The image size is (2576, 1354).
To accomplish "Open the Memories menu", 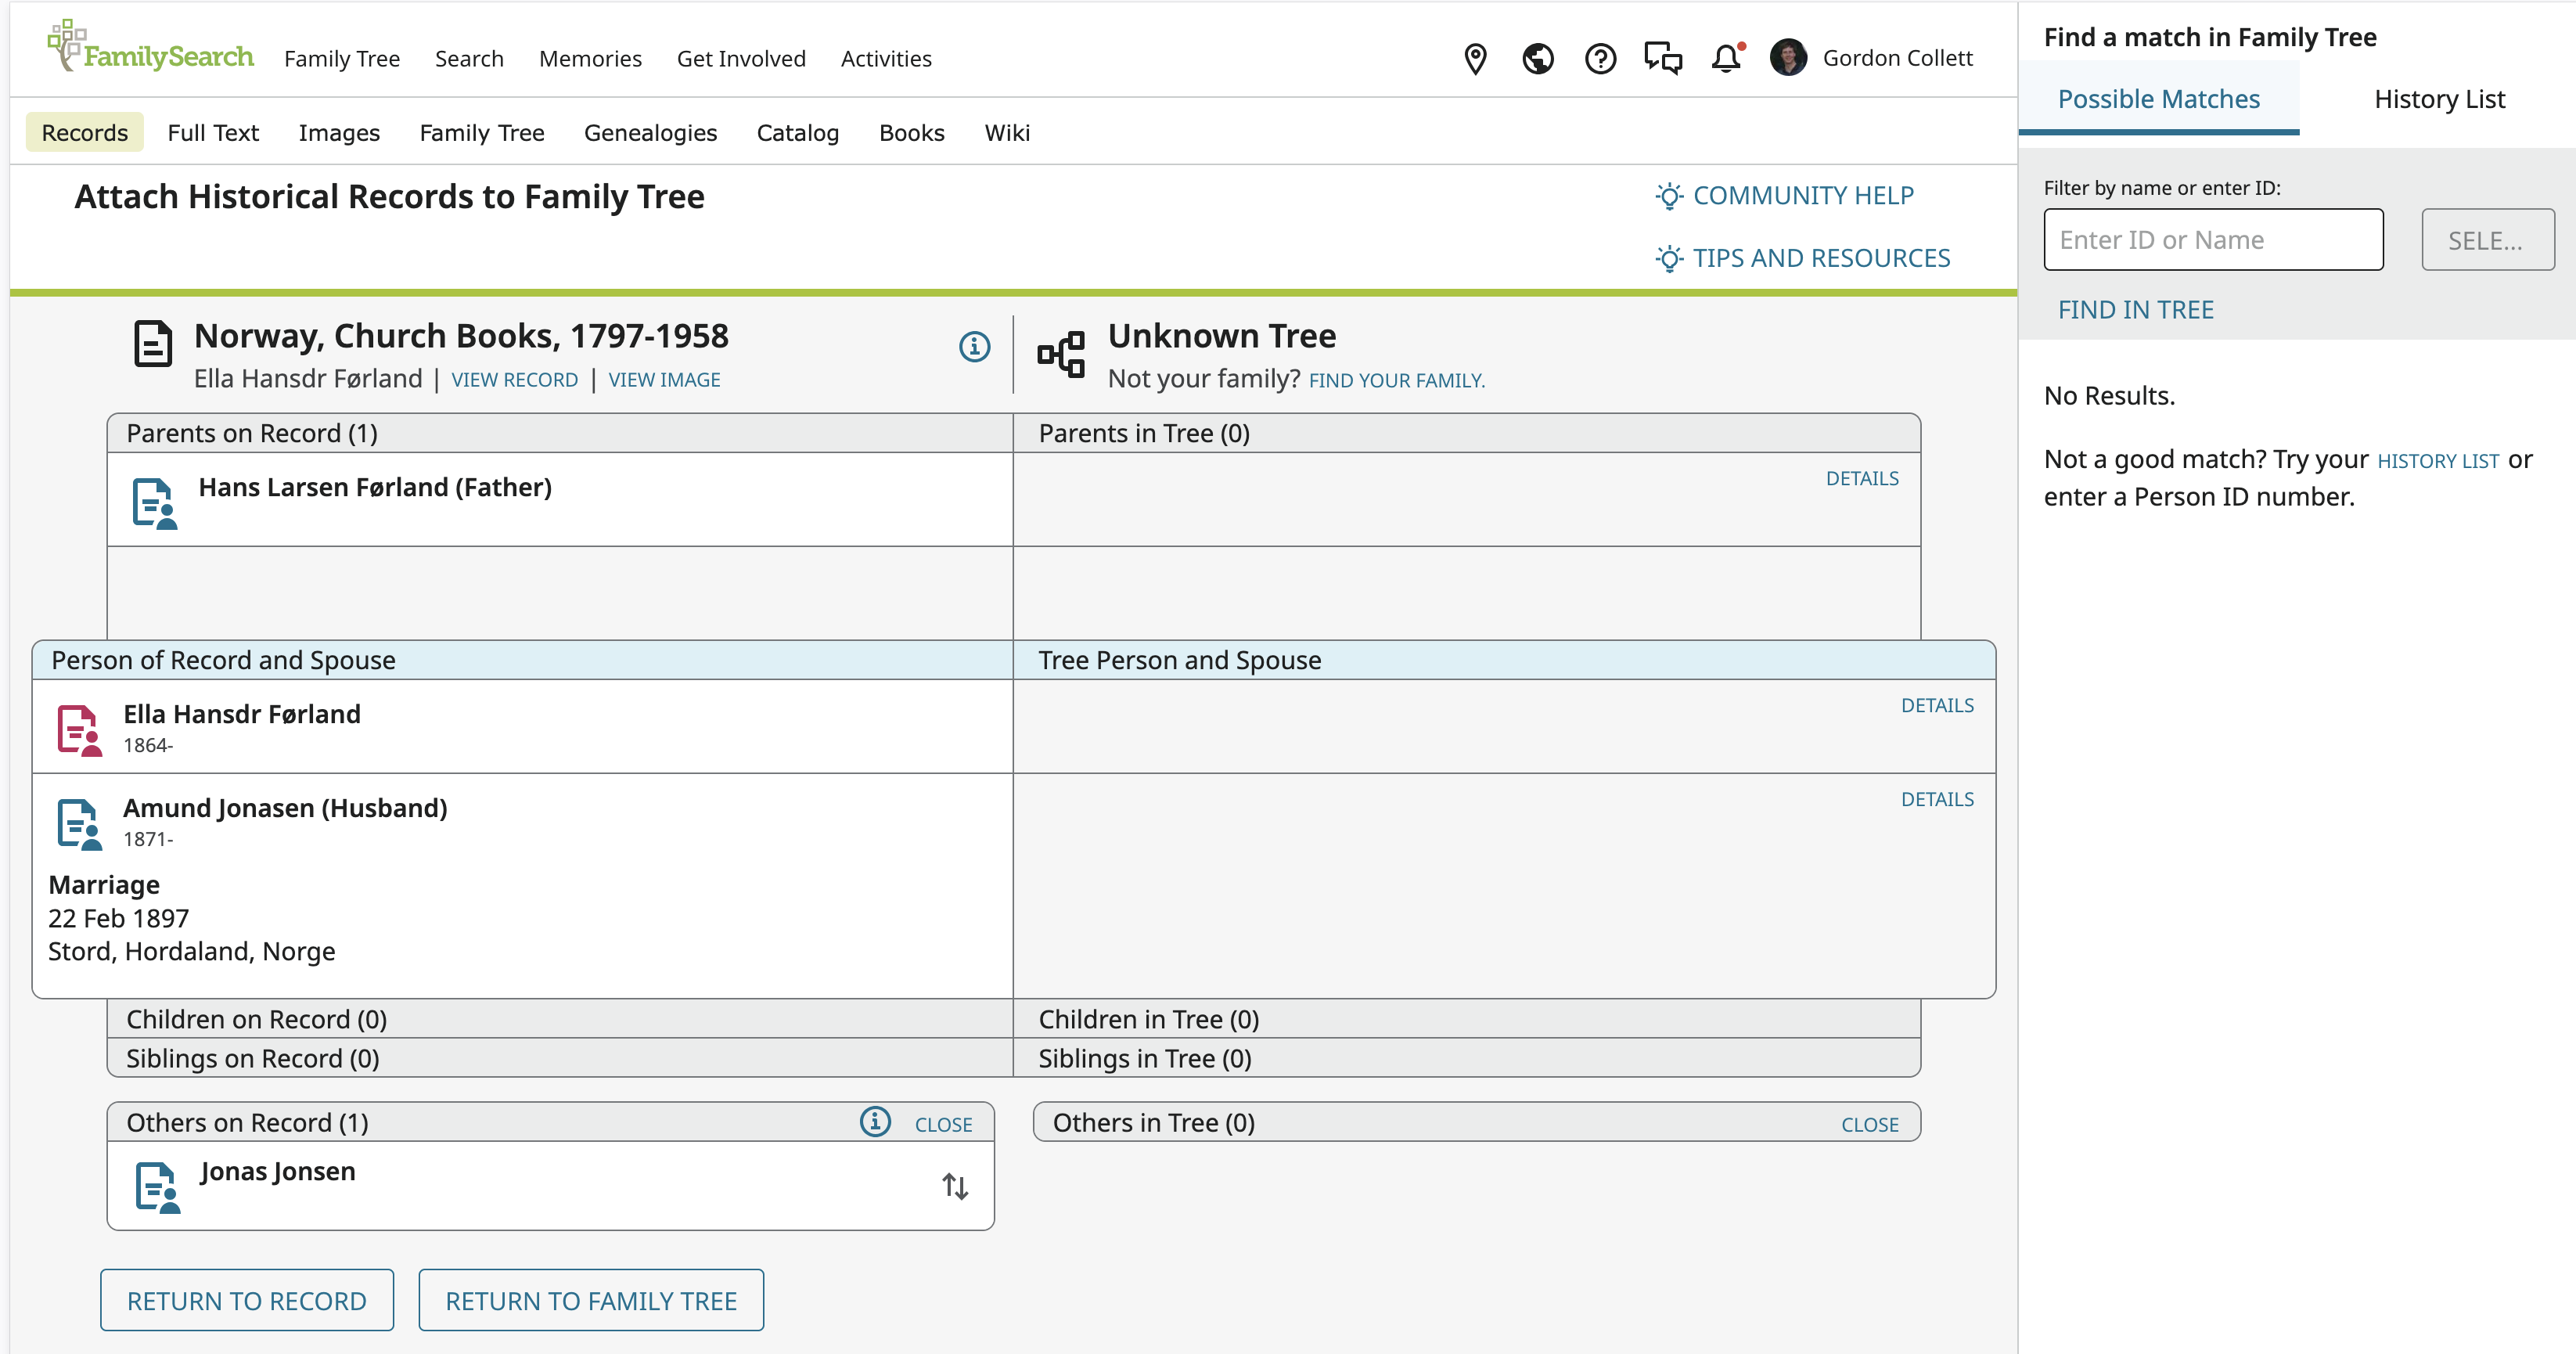I will pos(590,59).
